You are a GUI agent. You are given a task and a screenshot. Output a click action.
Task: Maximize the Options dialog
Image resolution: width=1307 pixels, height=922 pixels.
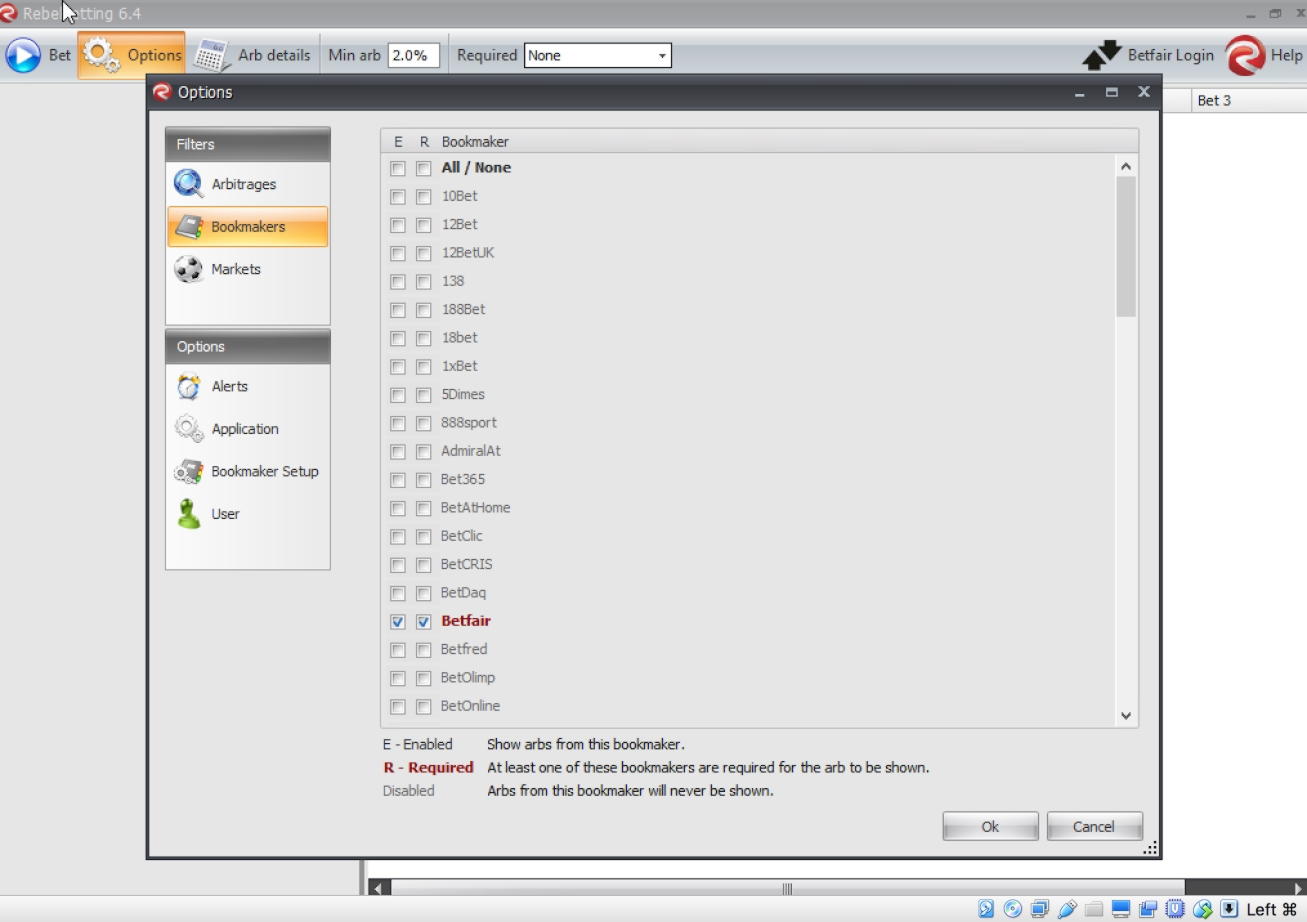point(1111,92)
